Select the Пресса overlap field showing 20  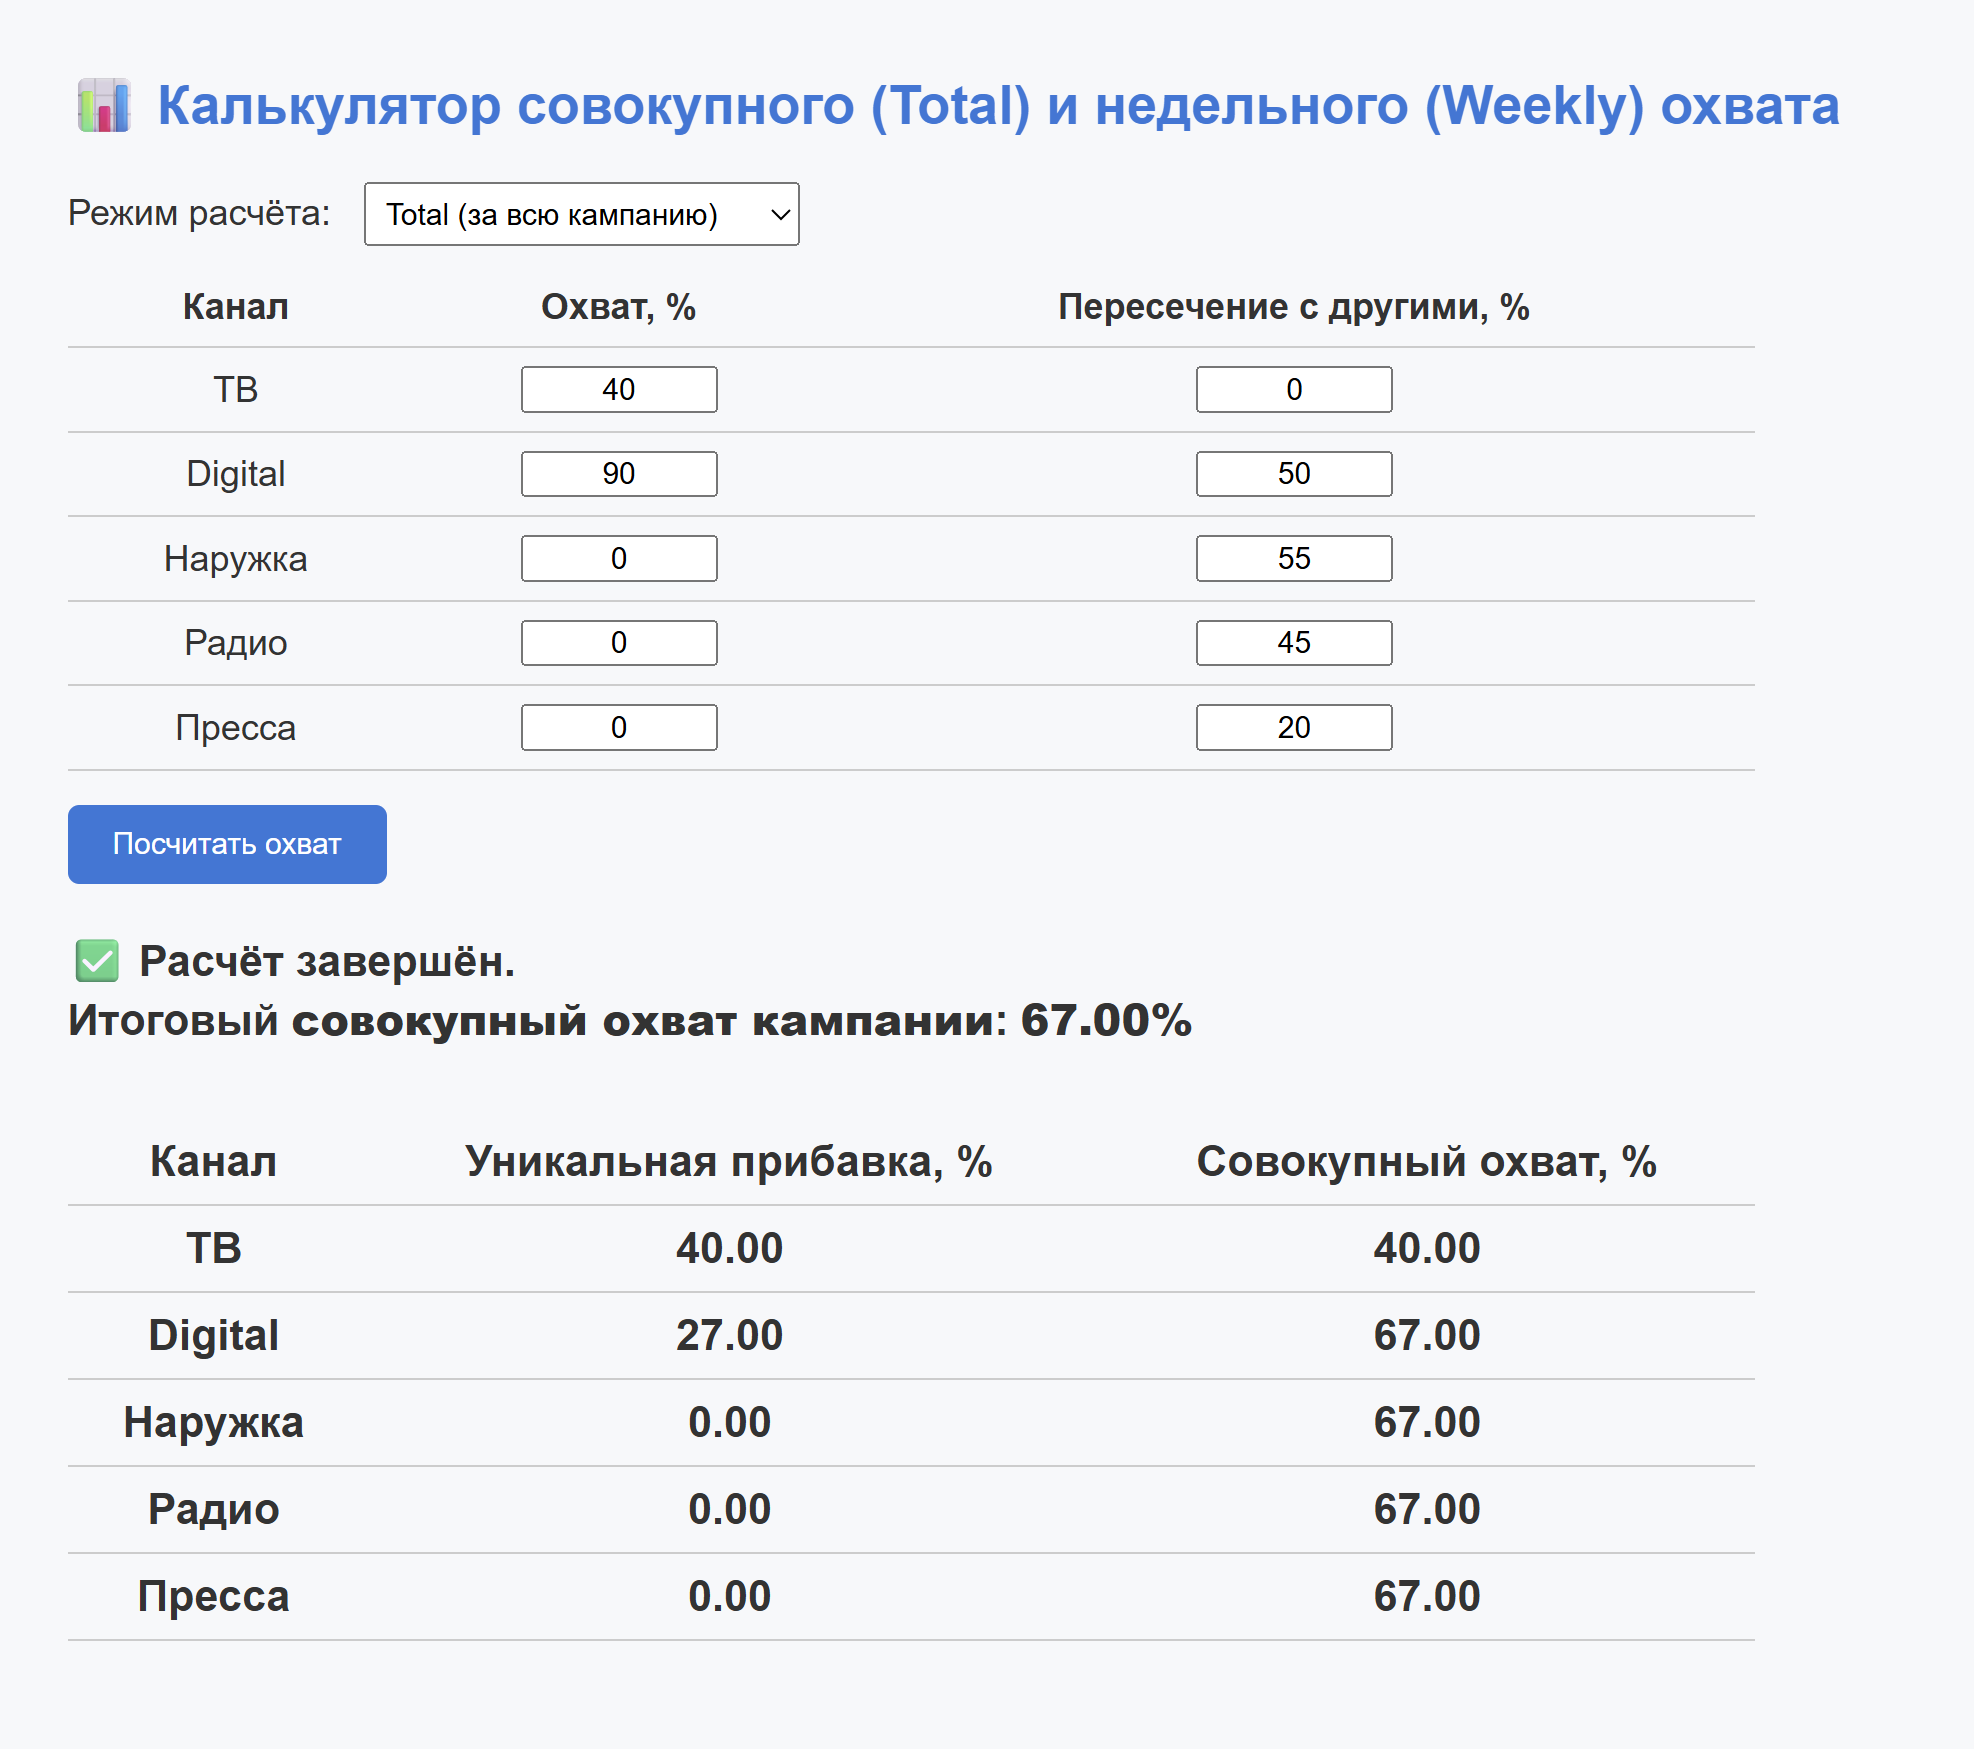pyautogui.click(x=1293, y=727)
